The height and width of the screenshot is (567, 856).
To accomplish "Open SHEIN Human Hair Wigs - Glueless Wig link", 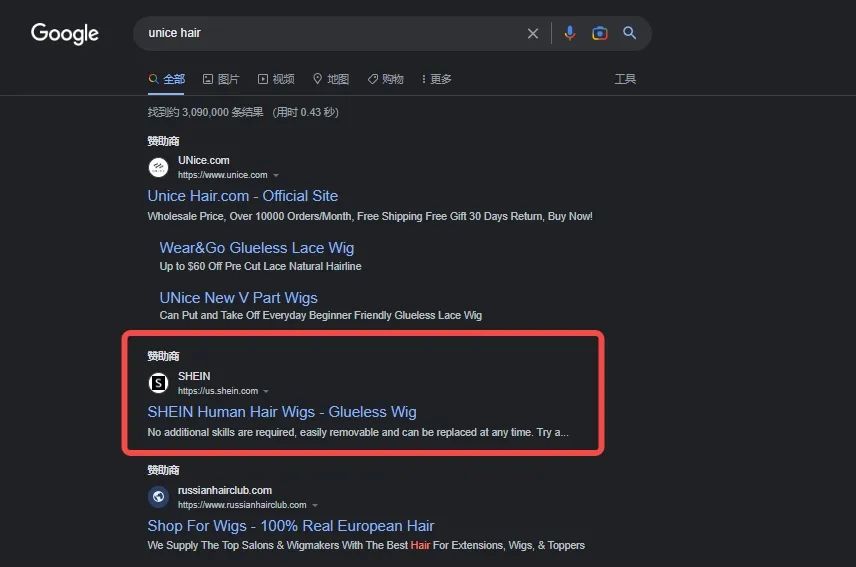I will pos(282,412).
